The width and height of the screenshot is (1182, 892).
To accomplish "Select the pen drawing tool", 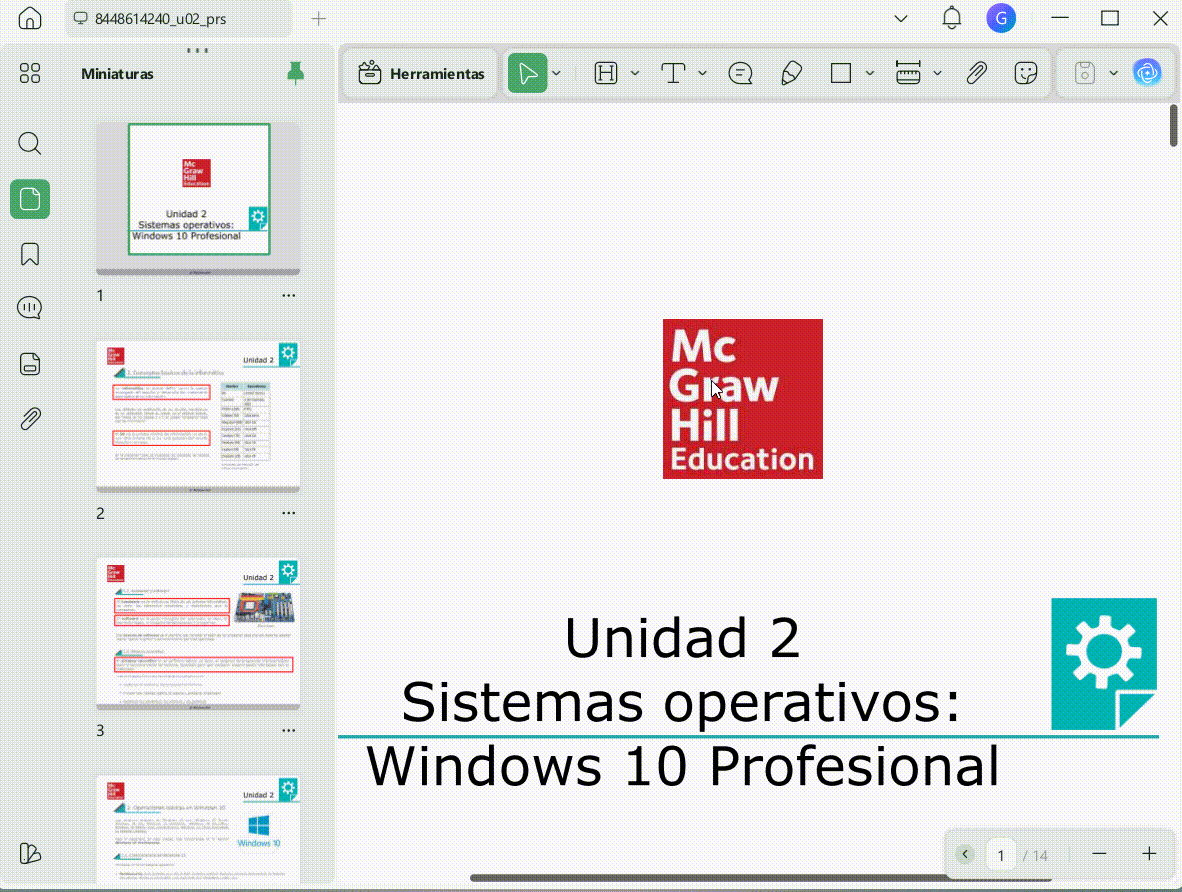I will tap(791, 73).
